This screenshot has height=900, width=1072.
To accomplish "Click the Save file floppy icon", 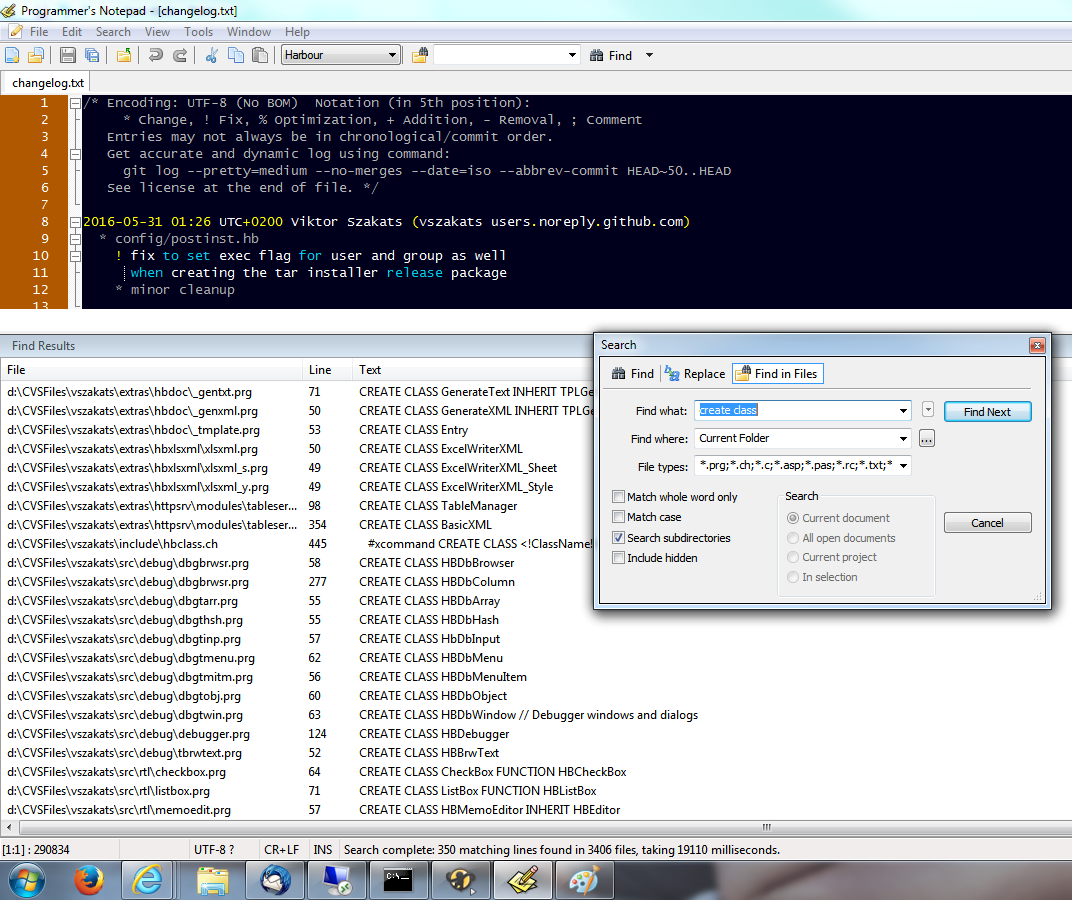I will tap(68, 56).
